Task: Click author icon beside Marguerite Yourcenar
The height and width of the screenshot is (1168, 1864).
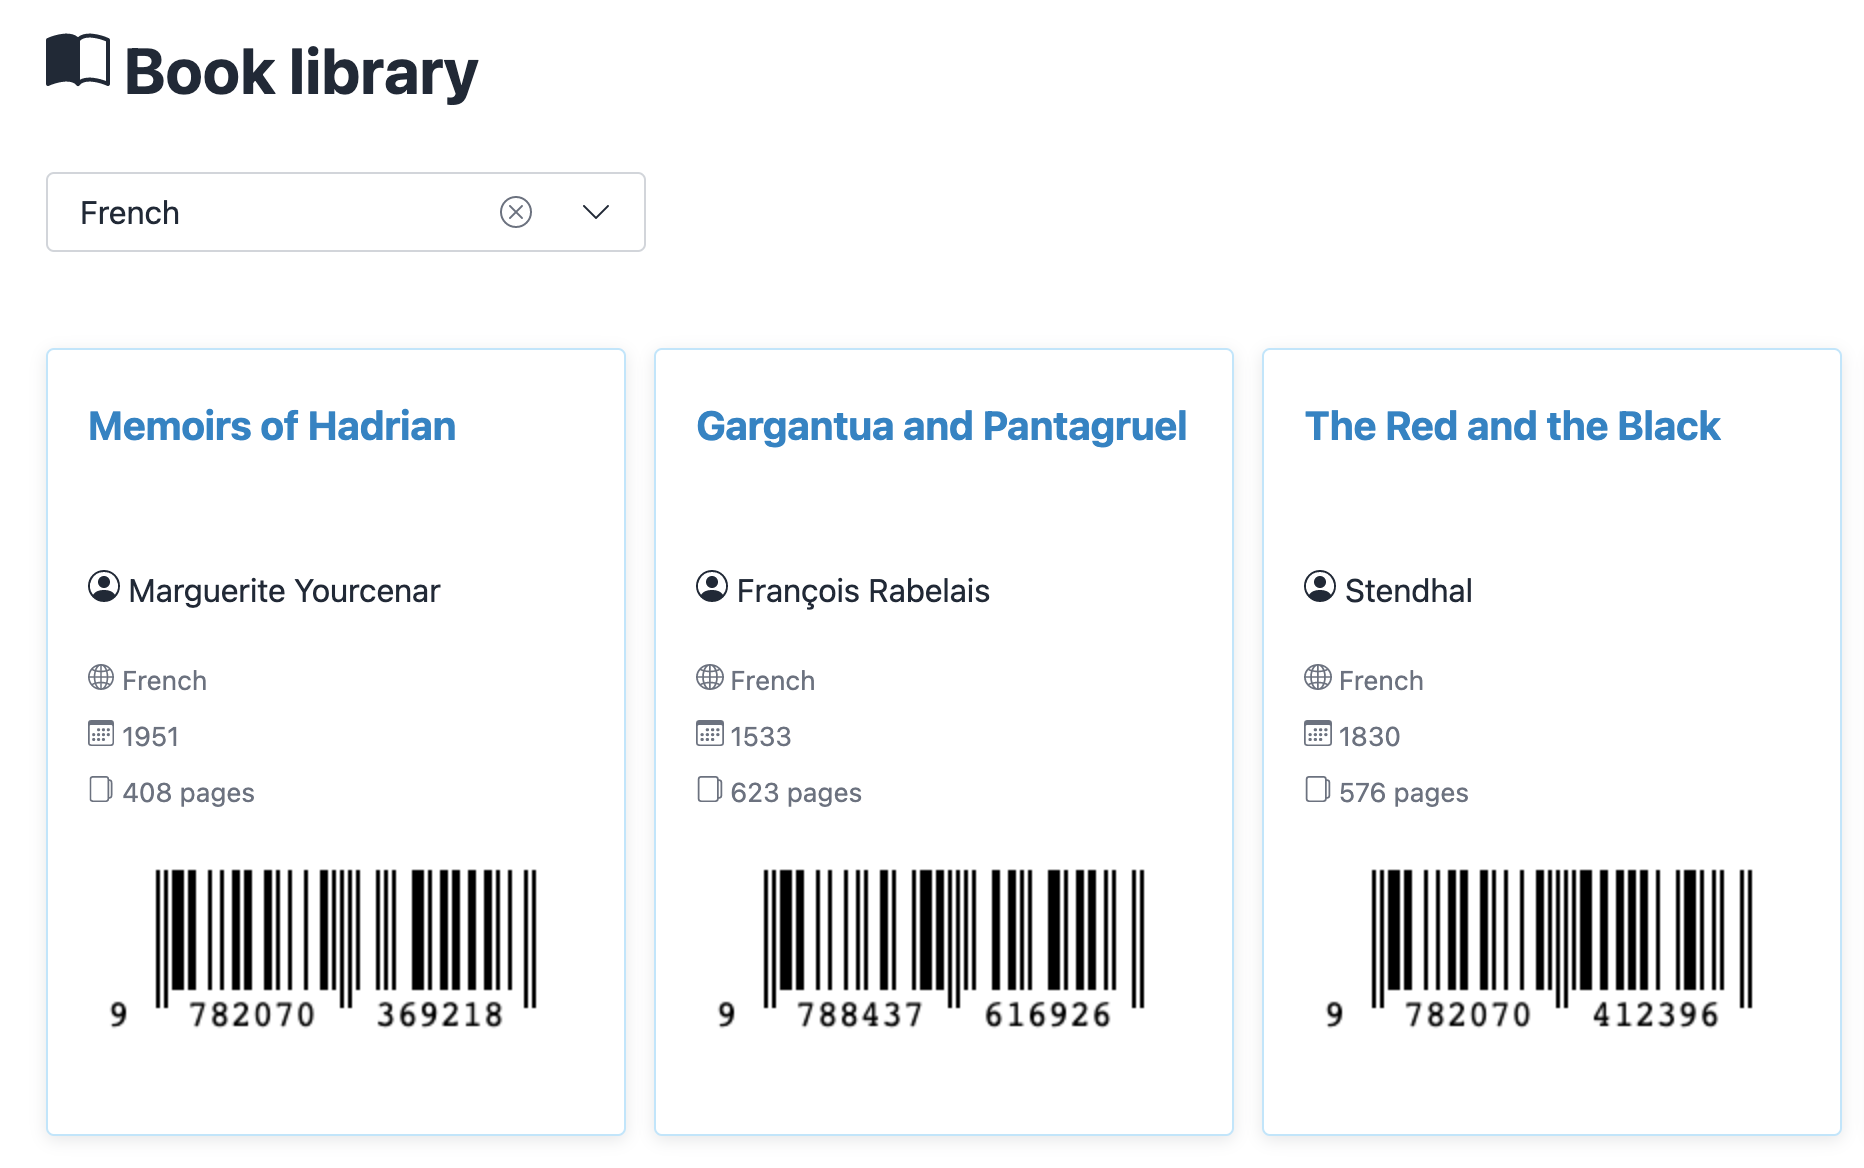Action: [104, 587]
